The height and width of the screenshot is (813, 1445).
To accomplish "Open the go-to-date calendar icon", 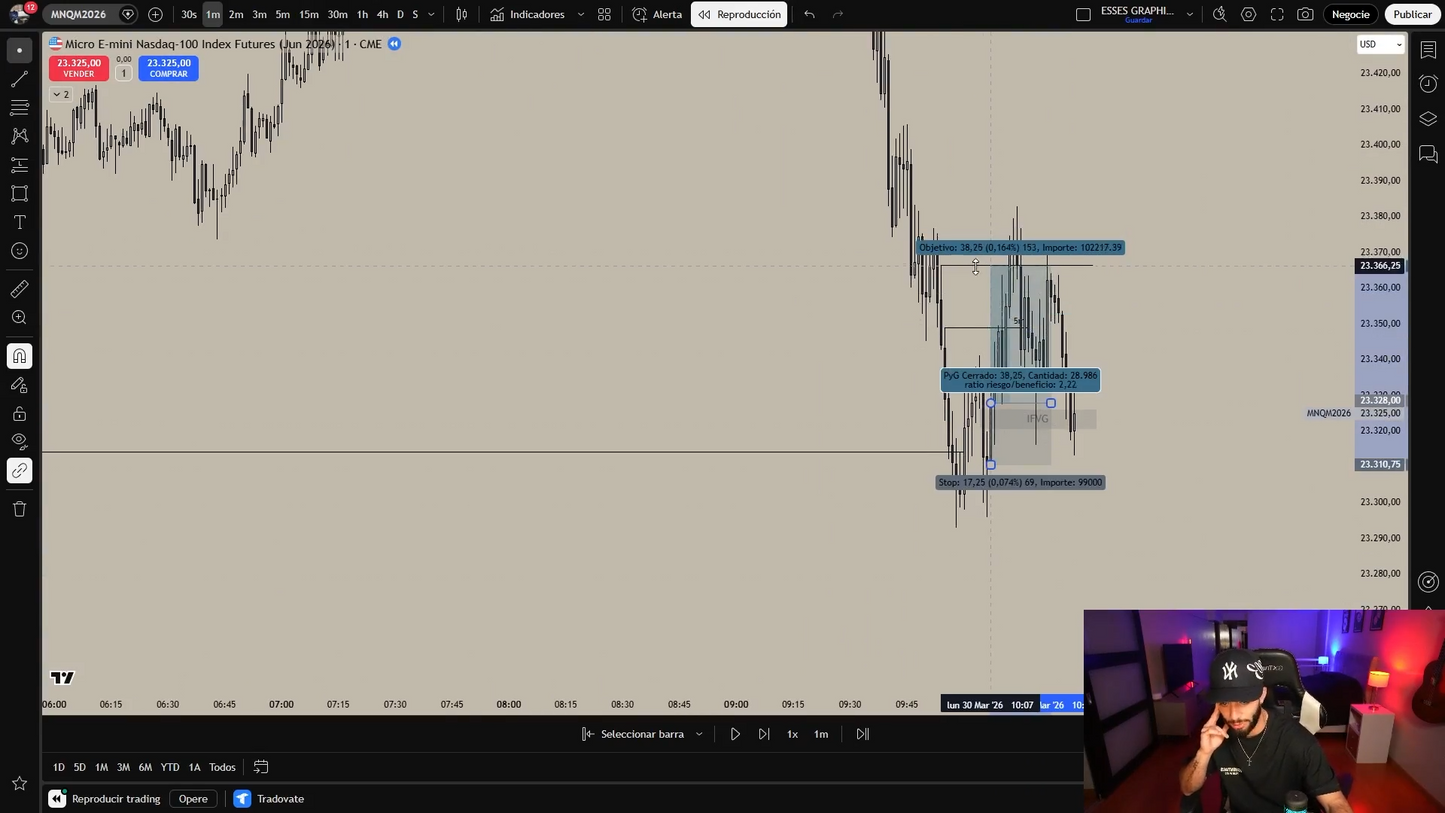I will click(x=261, y=767).
